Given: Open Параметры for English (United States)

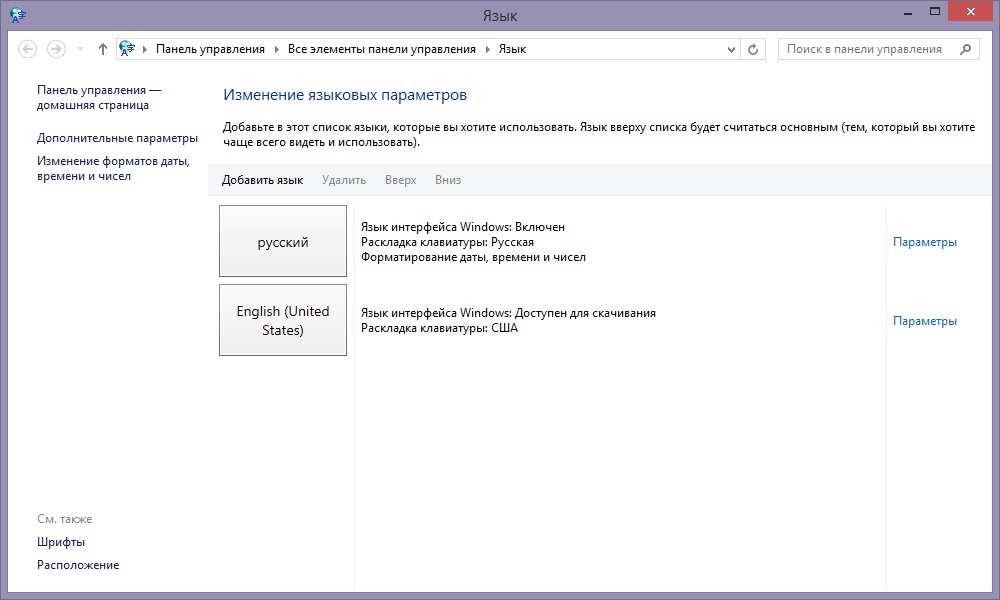Looking at the screenshot, I should coord(925,321).
